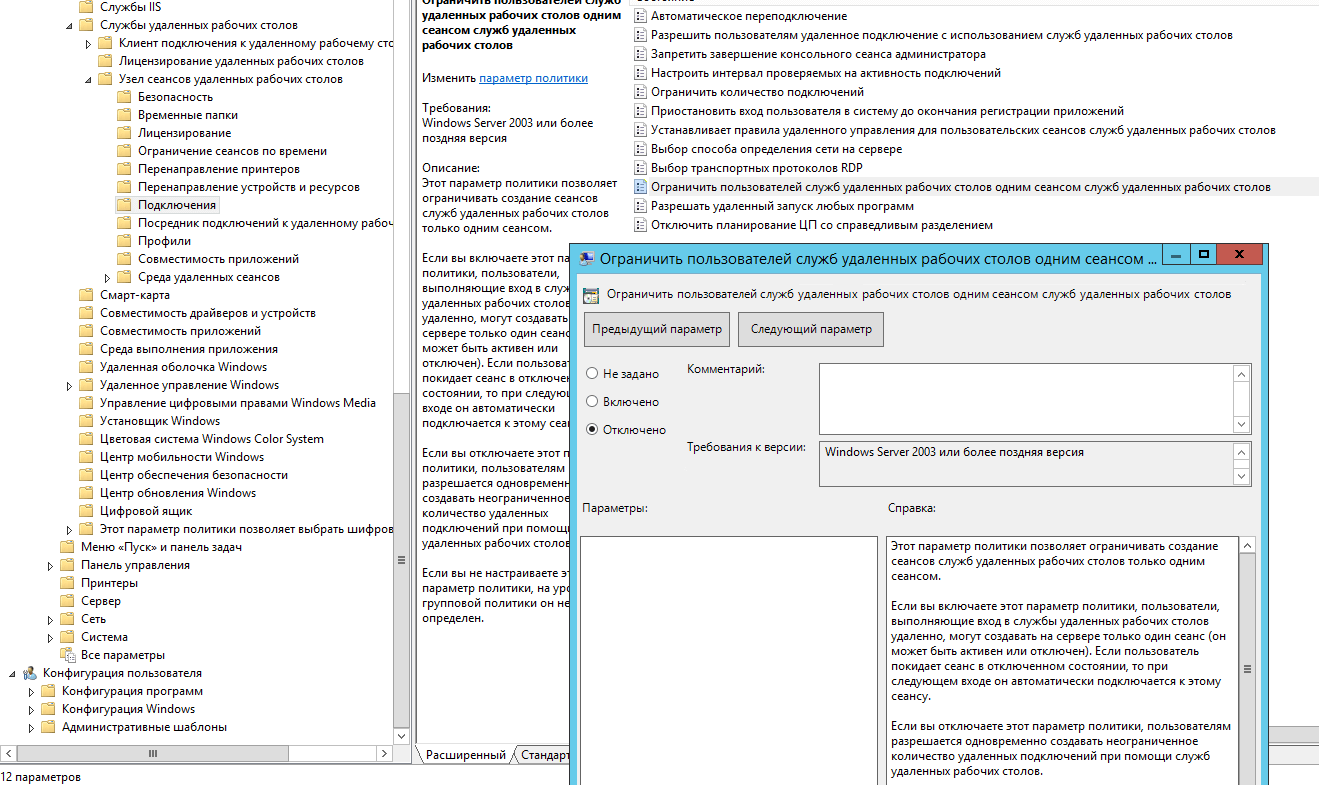Expand Конфигурация программ under user configuration

(x=32, y=691)
